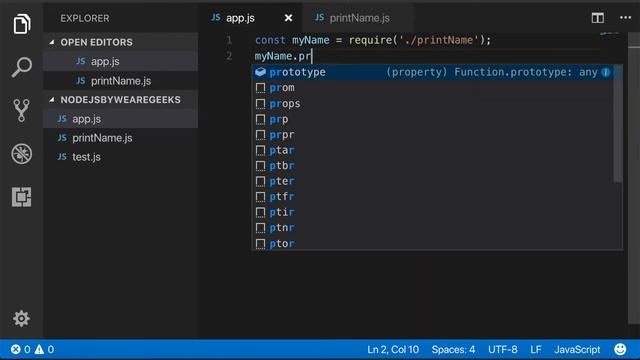Open the Source Control view
The width and height of the screenshot is (640, 360).
coord(22,110)
